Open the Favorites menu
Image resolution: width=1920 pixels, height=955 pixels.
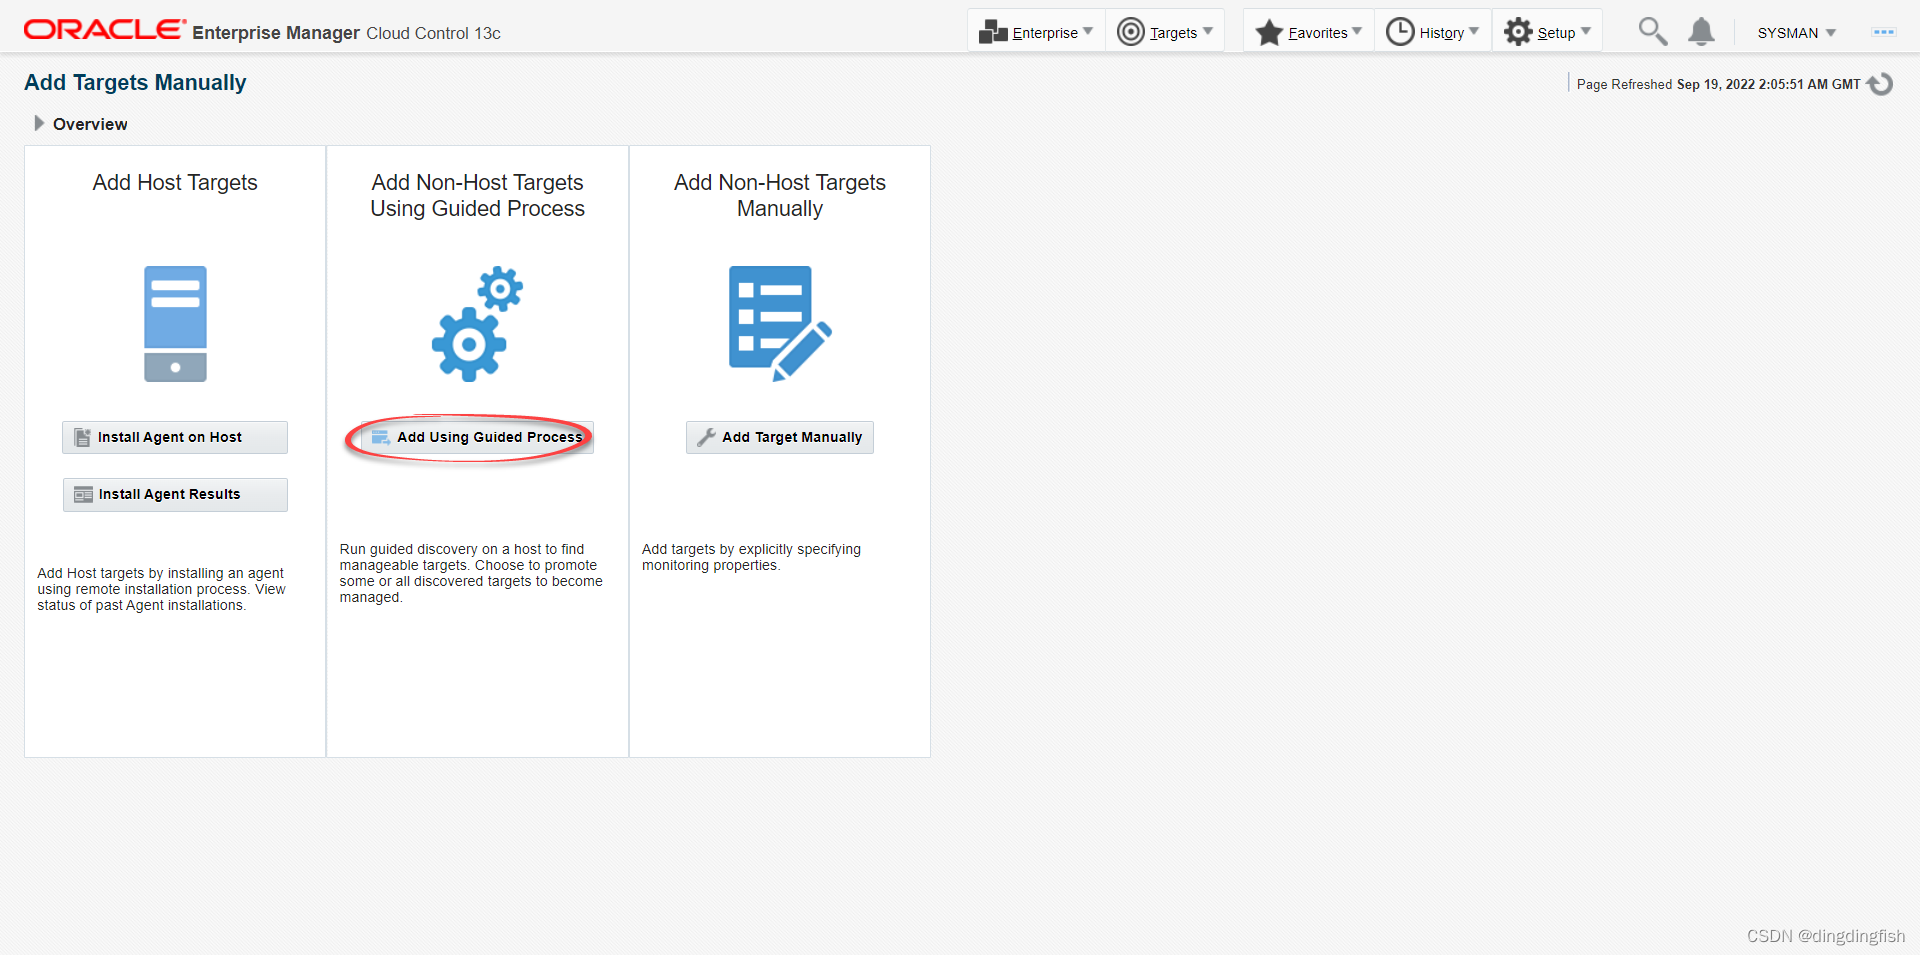[1309, 32]
